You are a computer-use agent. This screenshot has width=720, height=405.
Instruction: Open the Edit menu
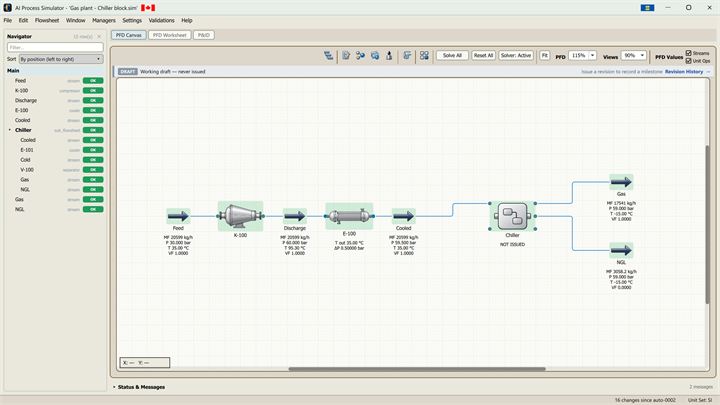(x=23, y=21)
